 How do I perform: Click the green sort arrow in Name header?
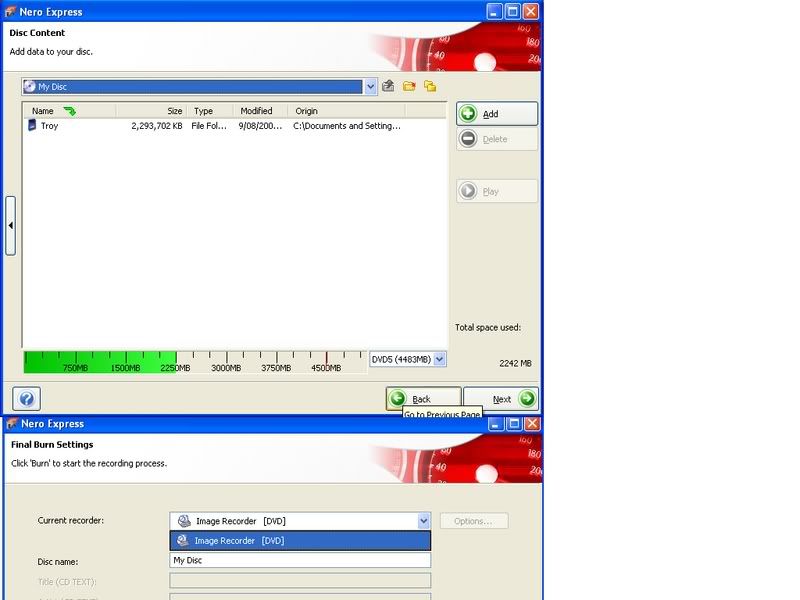70,111
